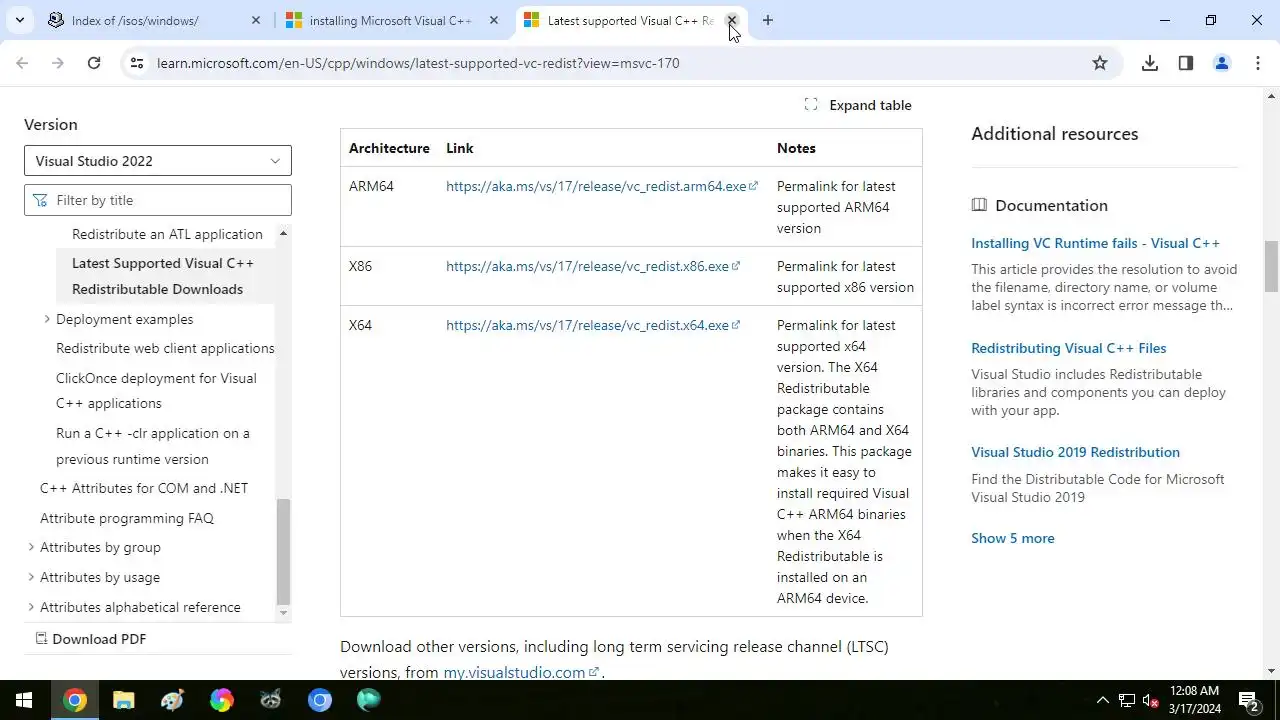Open Redistributing Visual C++ Files link
The width and height of the screenshot is (1280, 720).
[x=1068, y=348]
